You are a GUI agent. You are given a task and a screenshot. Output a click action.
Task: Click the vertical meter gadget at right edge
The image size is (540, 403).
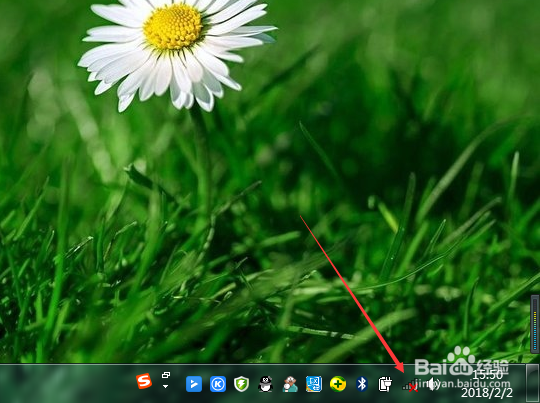coord(535,324)
